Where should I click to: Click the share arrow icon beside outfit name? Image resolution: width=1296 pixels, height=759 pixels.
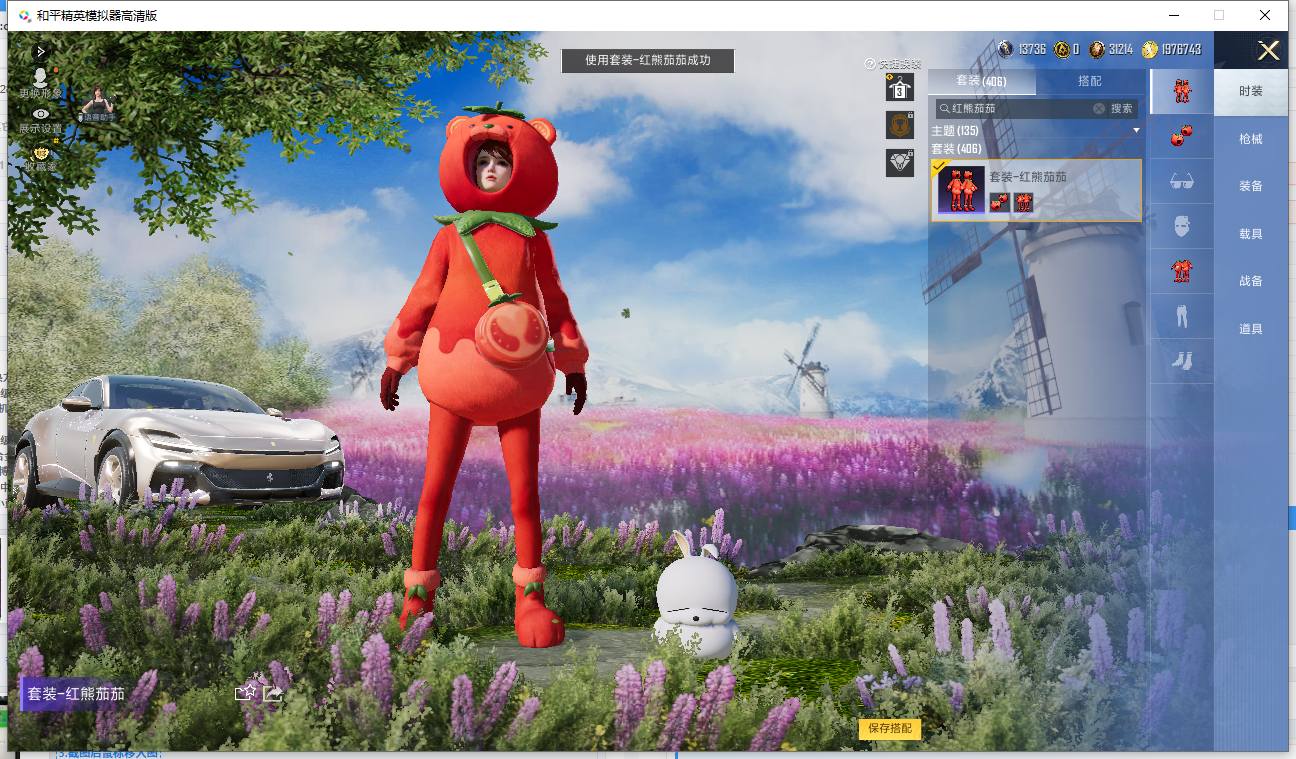(273, 692)
